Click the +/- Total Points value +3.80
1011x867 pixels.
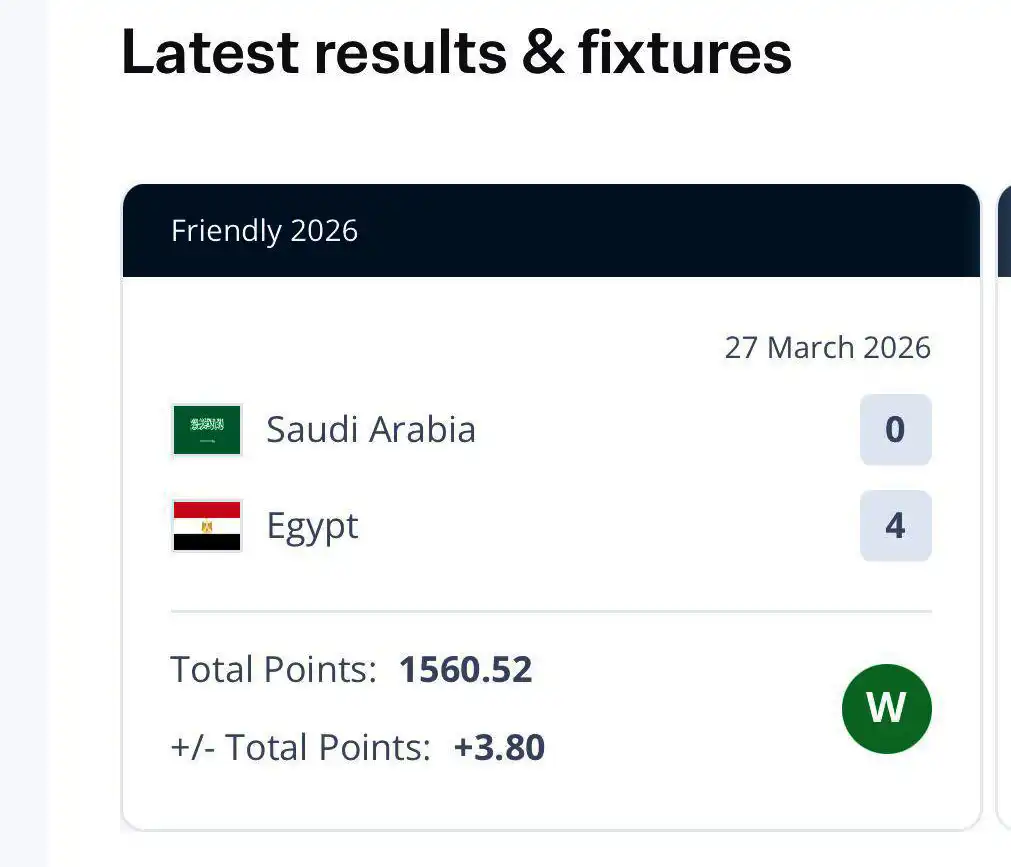point(497,747)
